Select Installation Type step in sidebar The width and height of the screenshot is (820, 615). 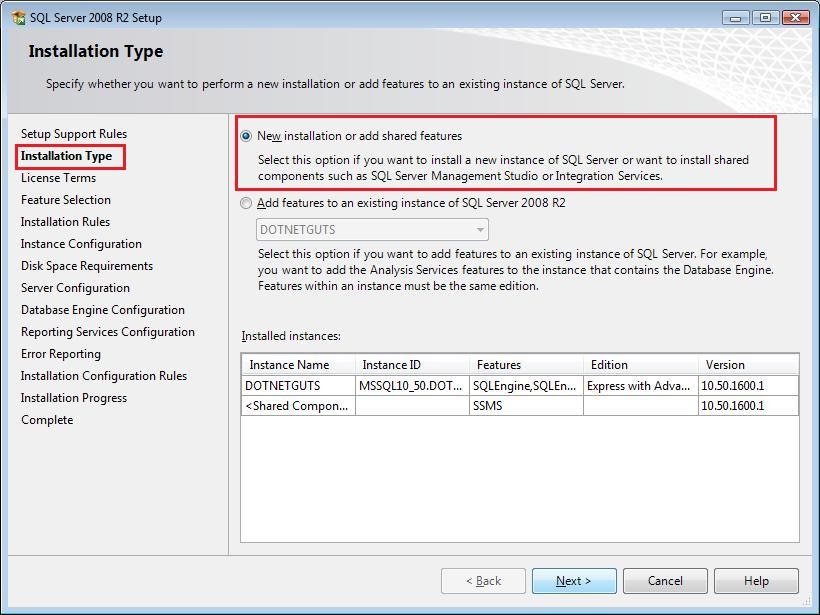tap(66, 156)
